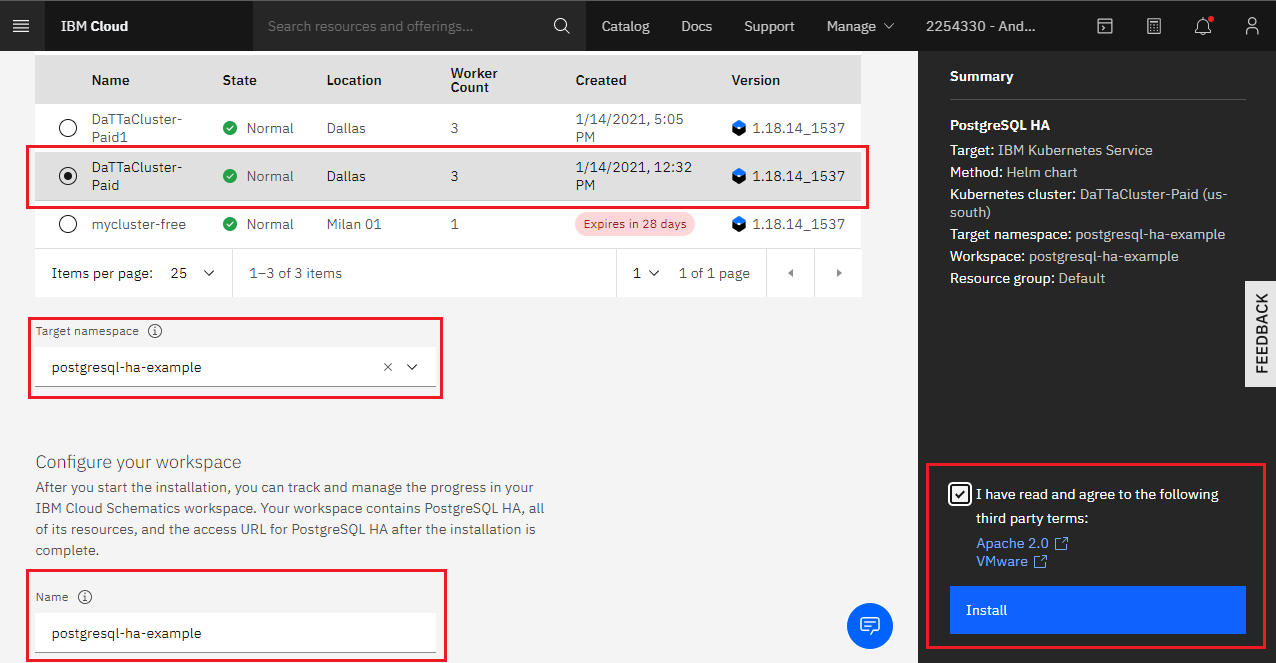Sort by the Location column header

tap(354, 80)
